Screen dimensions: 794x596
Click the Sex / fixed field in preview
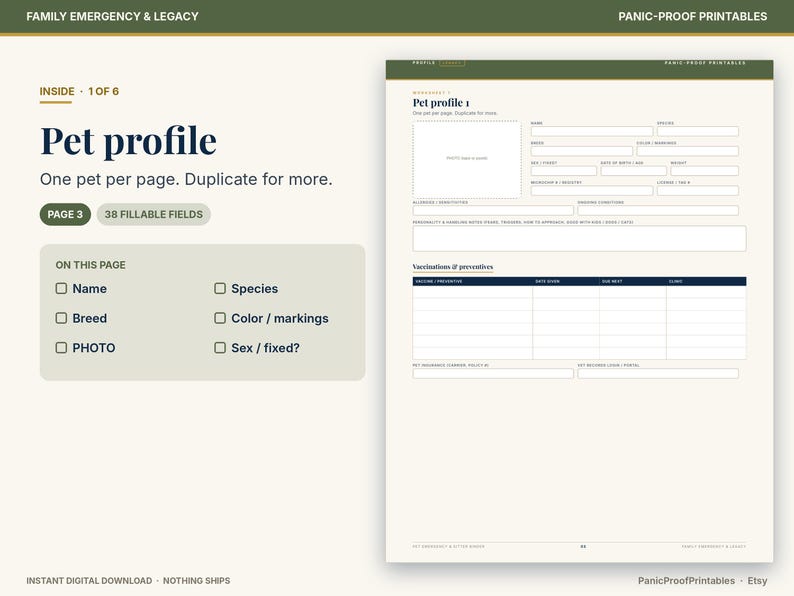564,171
